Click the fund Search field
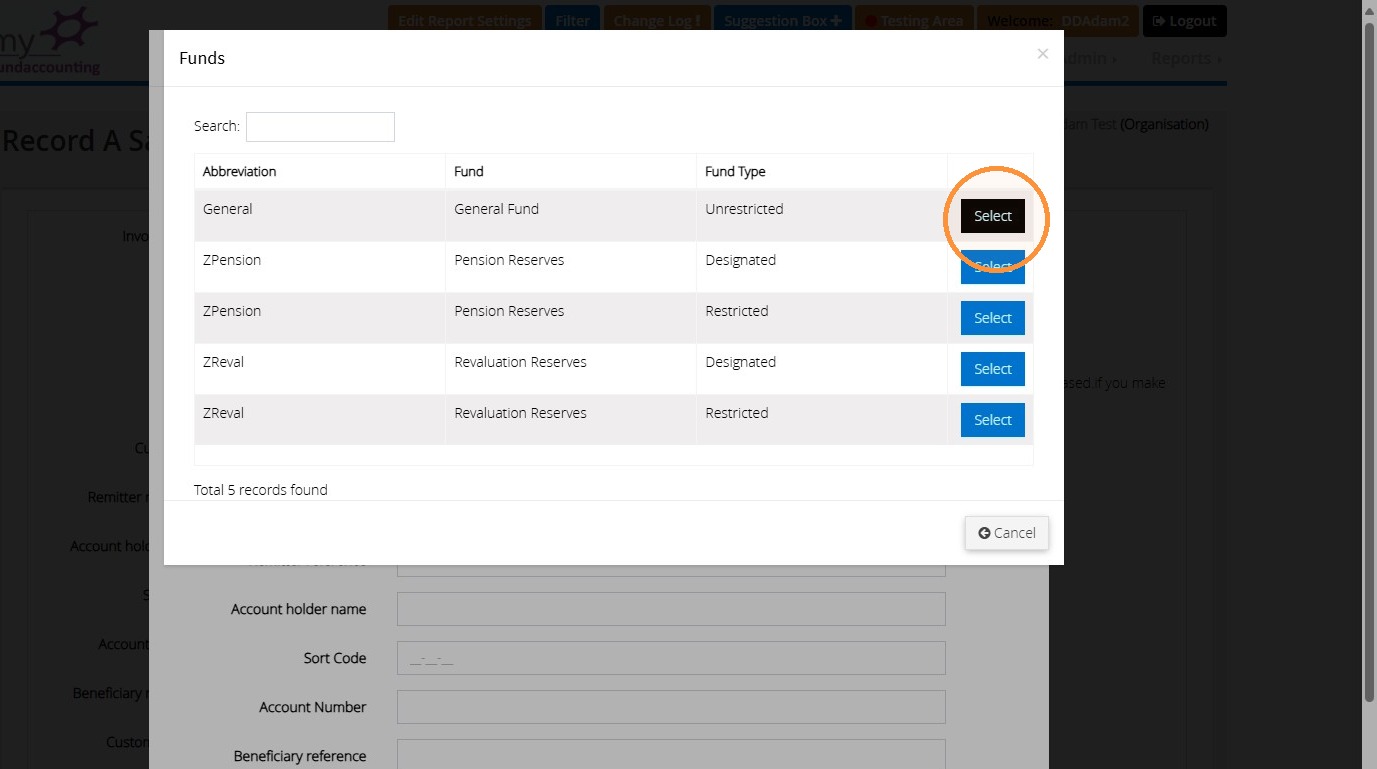 tap(320, 127)
